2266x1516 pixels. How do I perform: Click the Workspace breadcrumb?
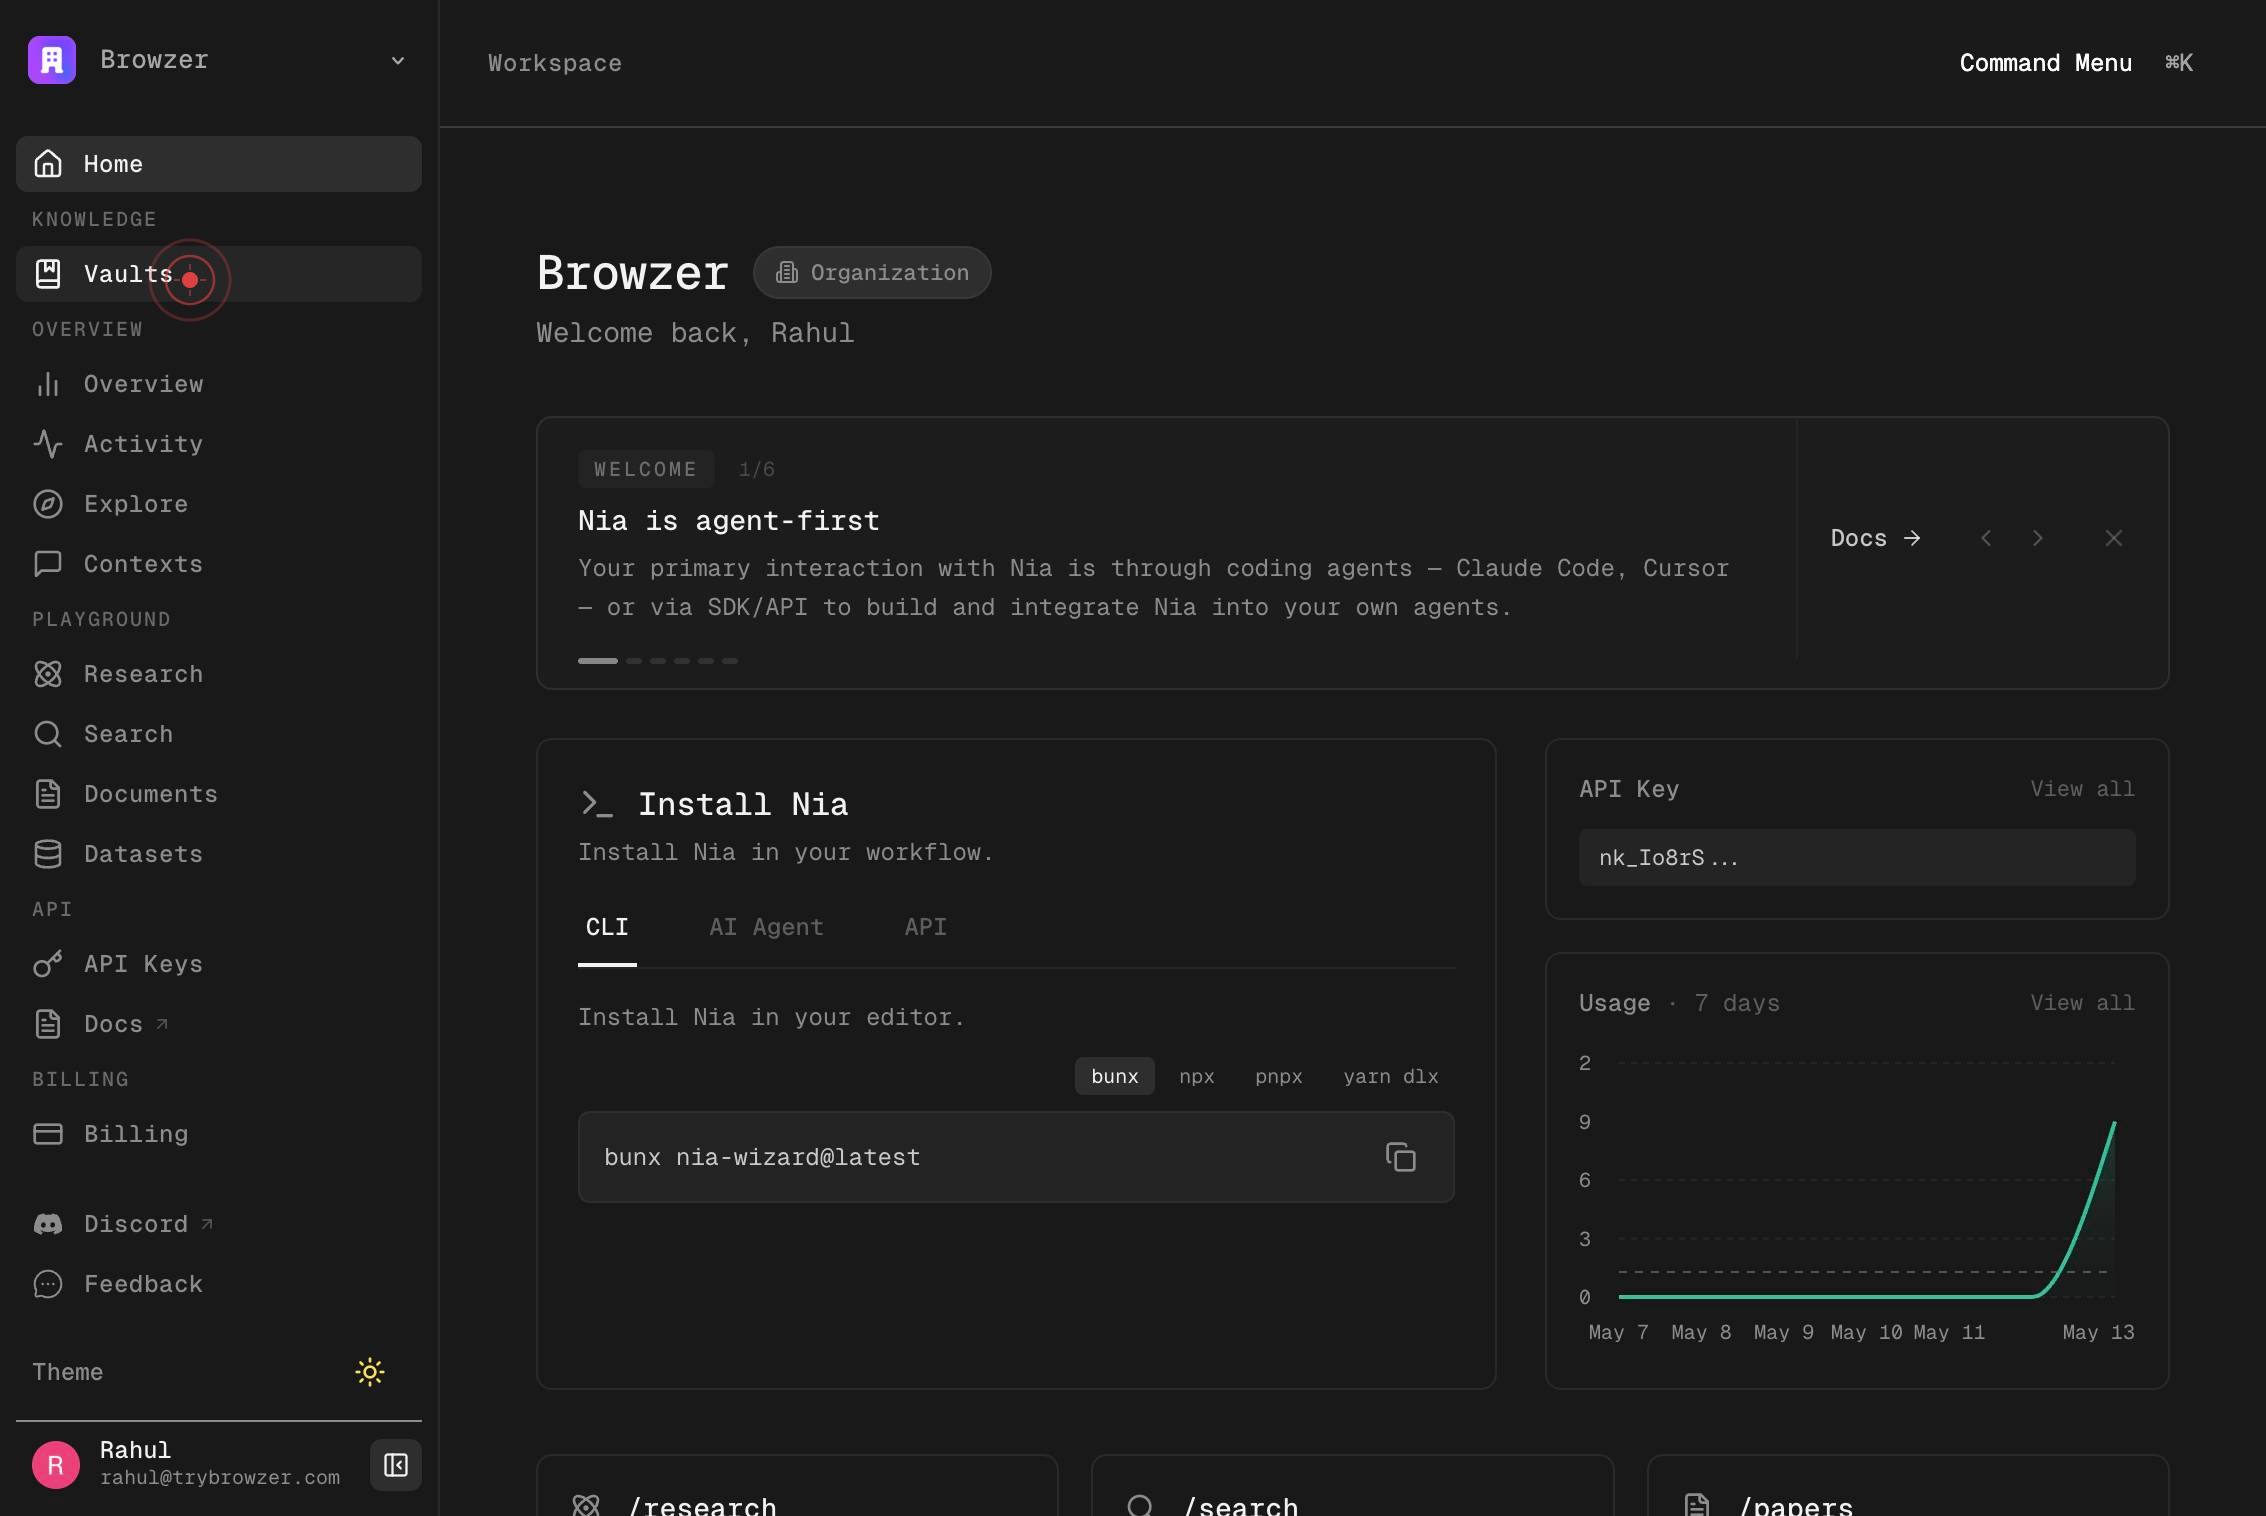click(x=555, y=63)
